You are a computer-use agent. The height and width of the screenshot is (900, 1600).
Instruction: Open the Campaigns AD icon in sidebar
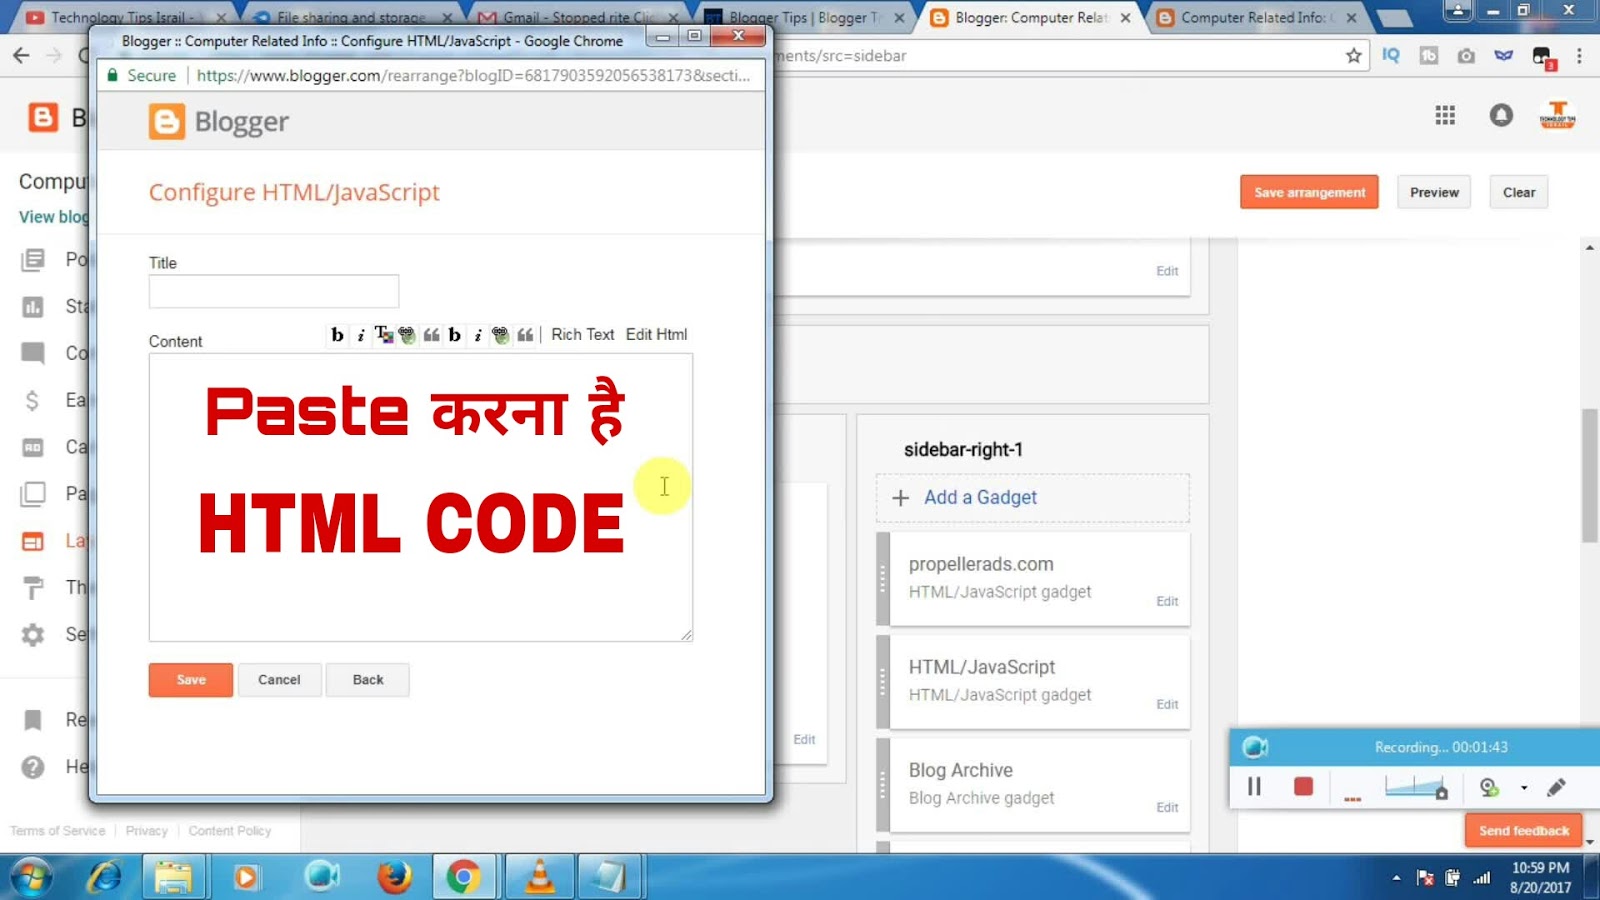tap(33, 447)
